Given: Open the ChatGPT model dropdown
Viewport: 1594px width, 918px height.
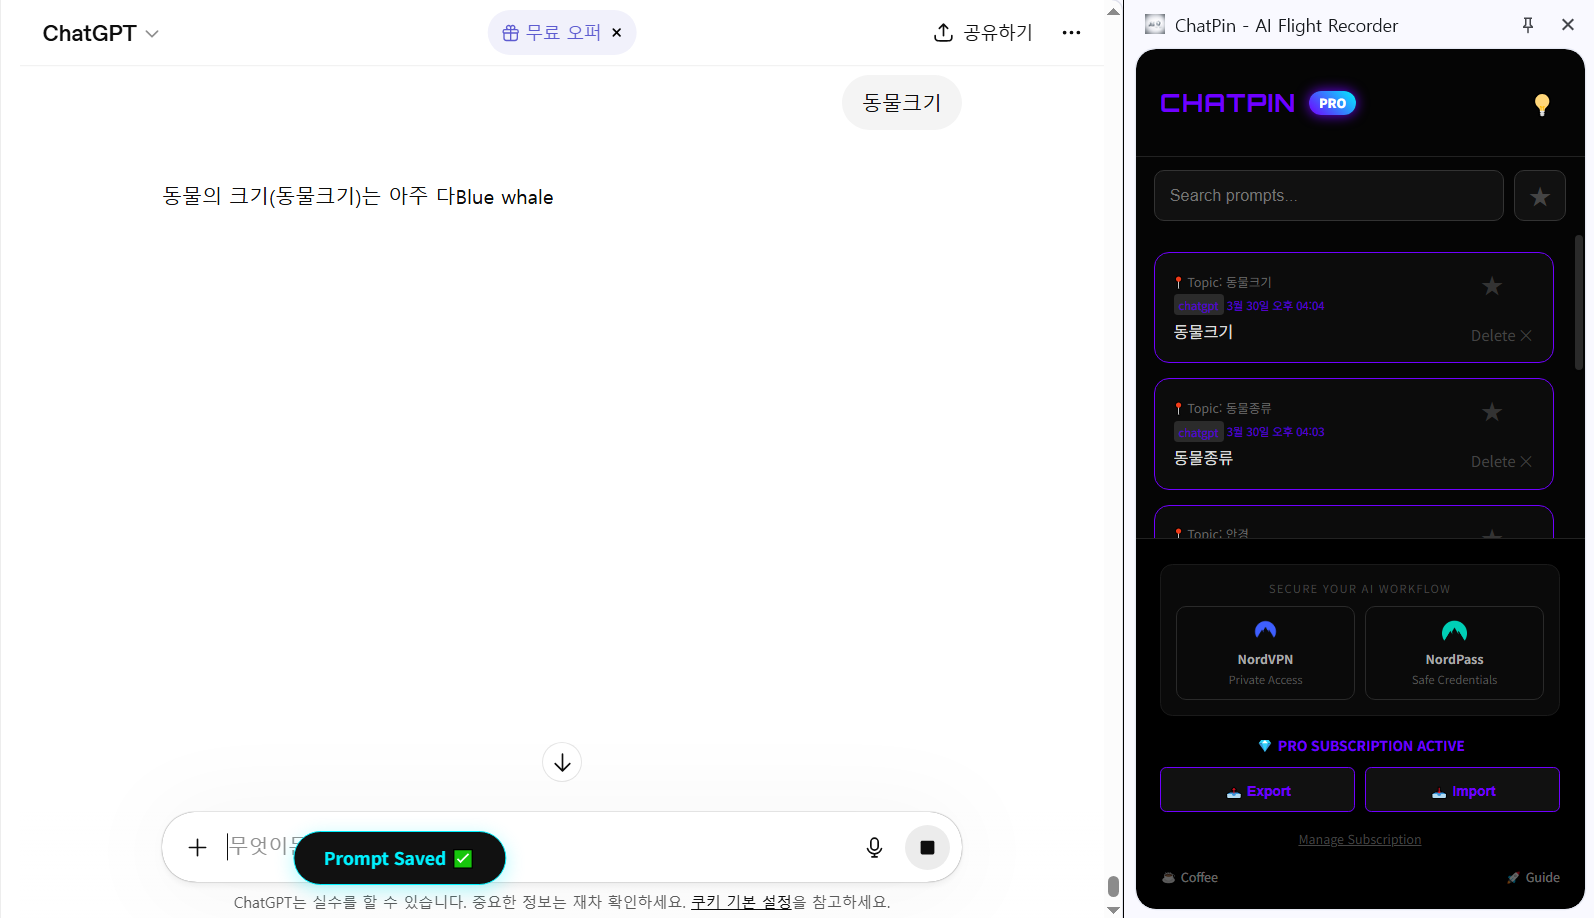Looking at the screenshot, I should 100,33.
